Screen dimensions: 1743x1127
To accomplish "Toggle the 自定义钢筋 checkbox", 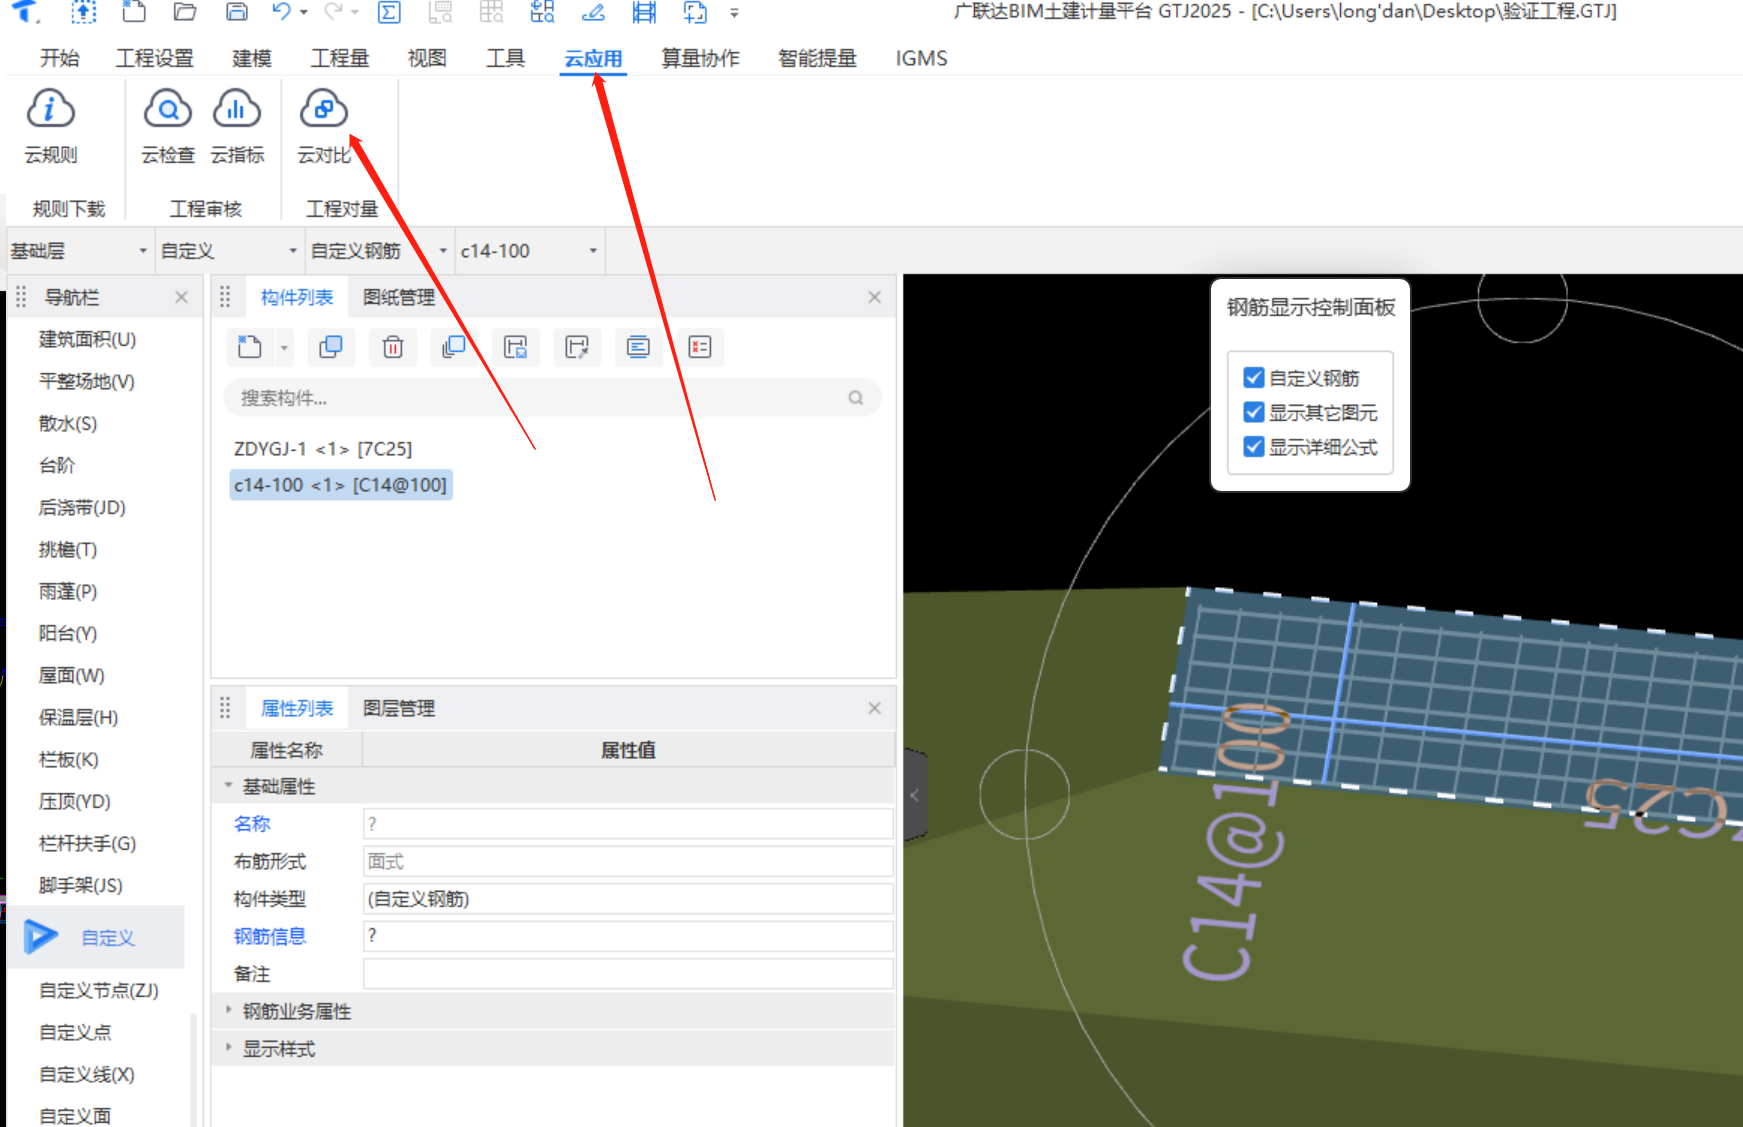I will point(1254,378).
